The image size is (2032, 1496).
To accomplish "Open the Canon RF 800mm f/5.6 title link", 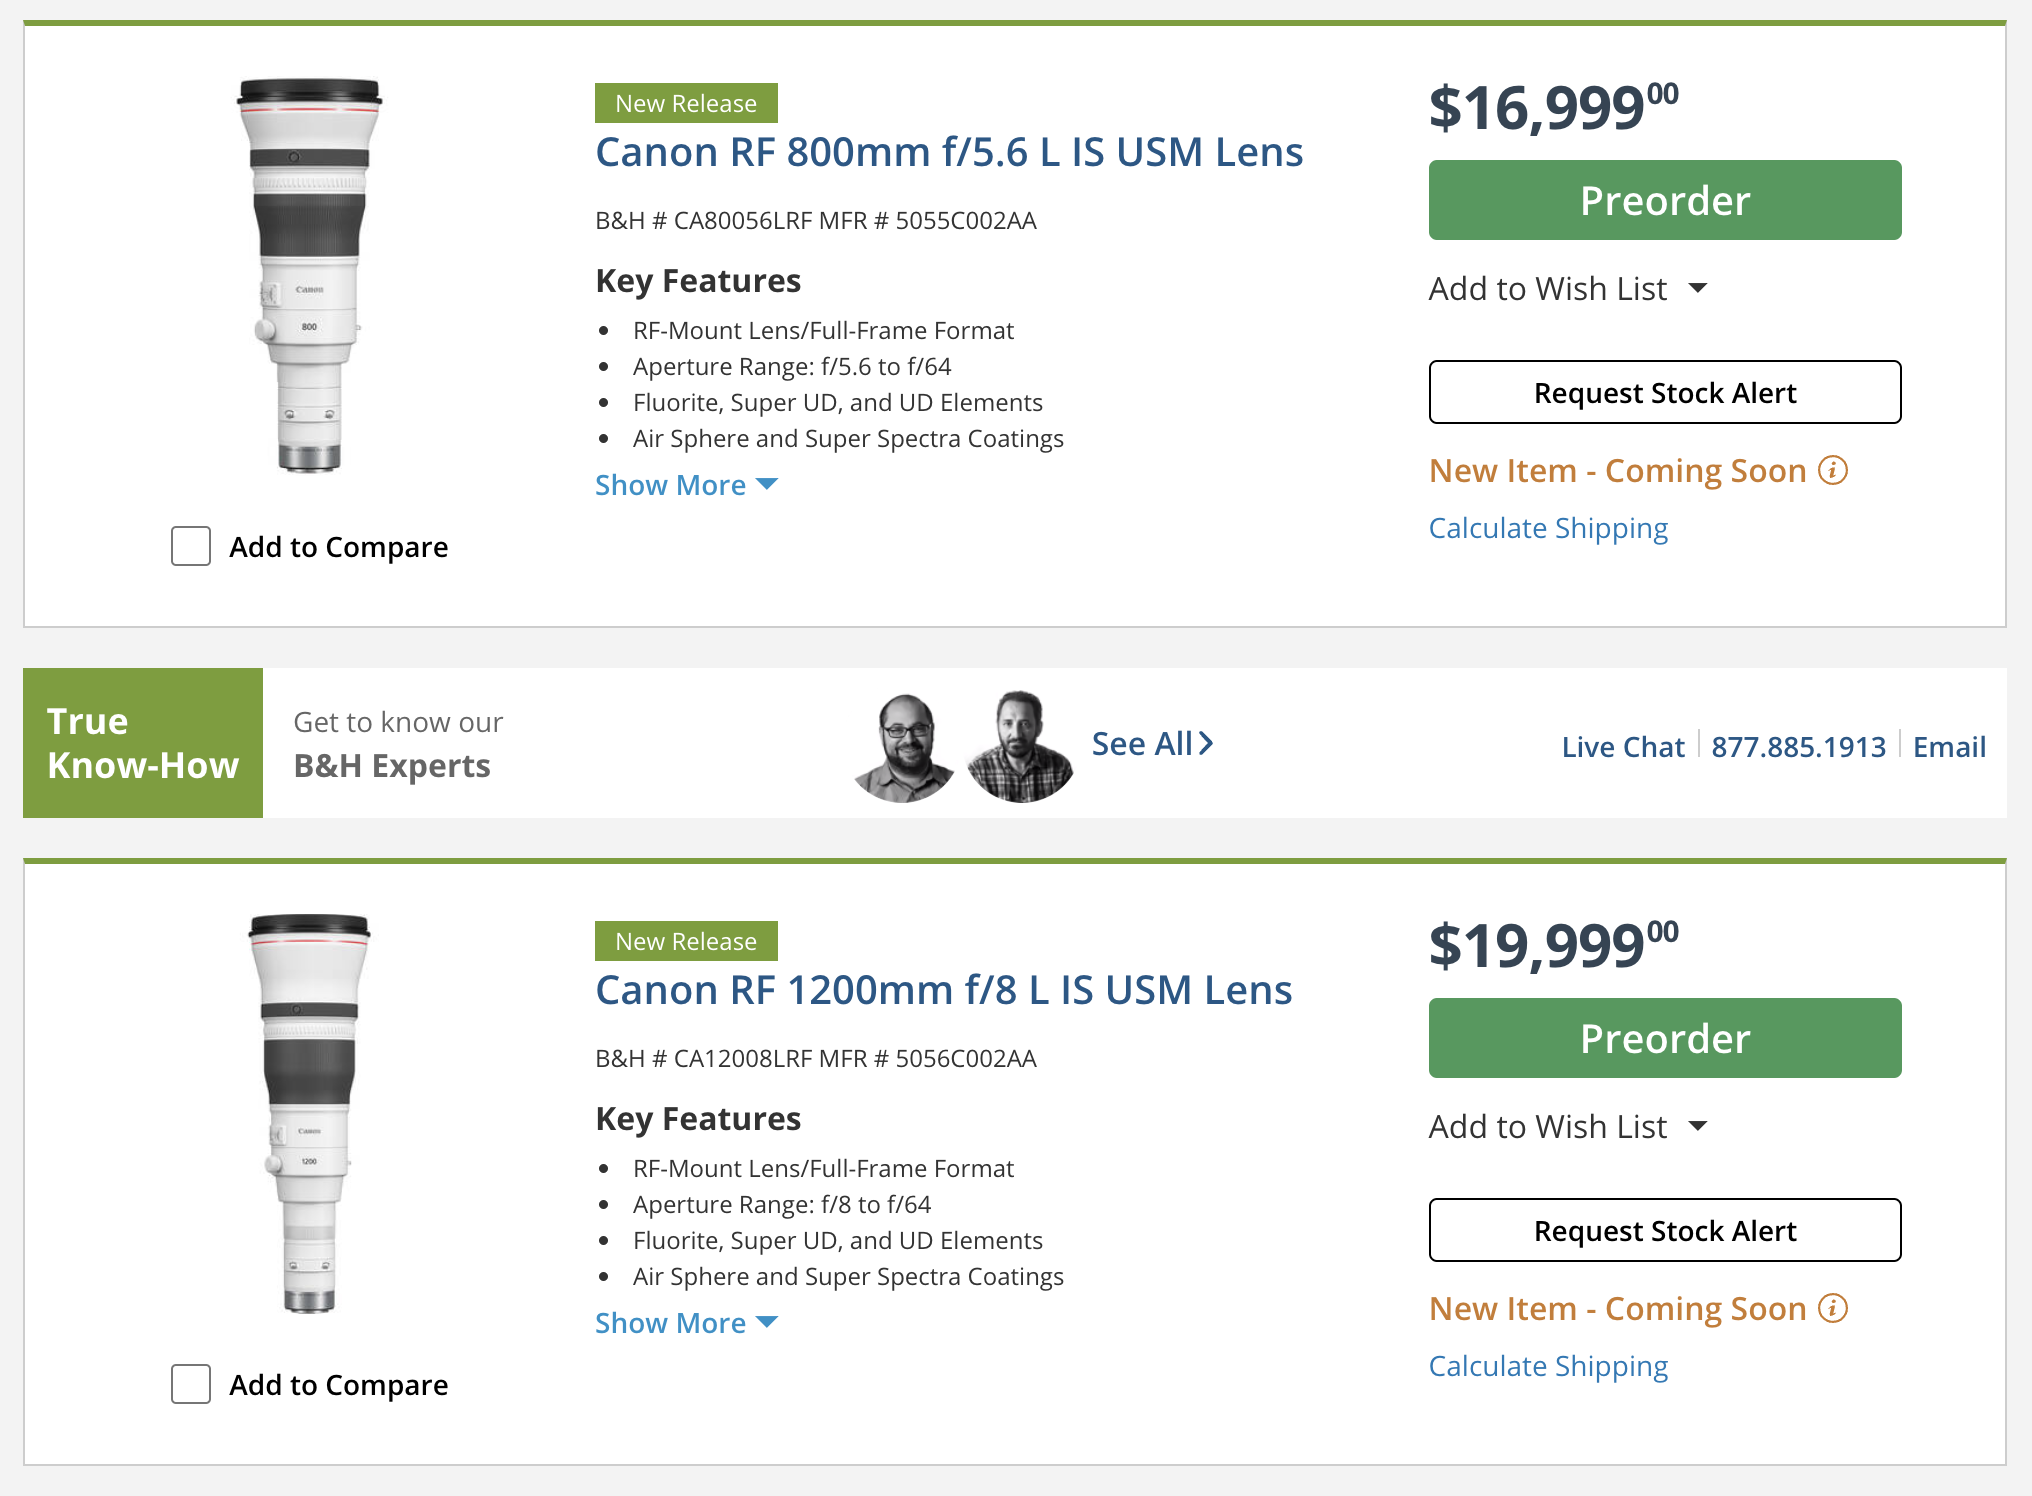I will 948,152.
